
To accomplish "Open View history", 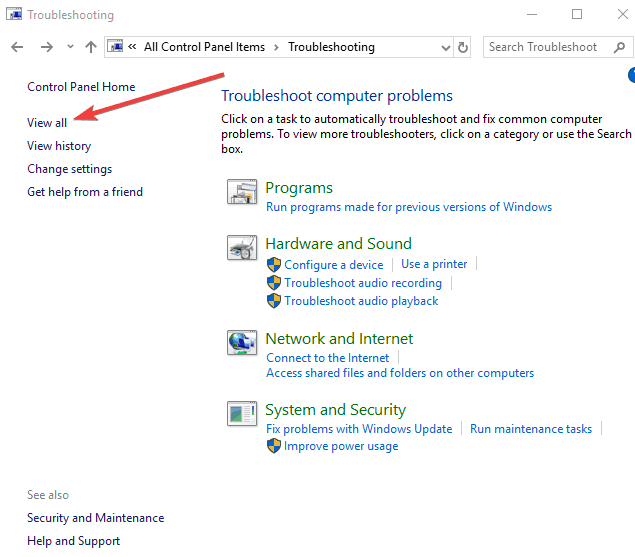I will pos(59,146).
